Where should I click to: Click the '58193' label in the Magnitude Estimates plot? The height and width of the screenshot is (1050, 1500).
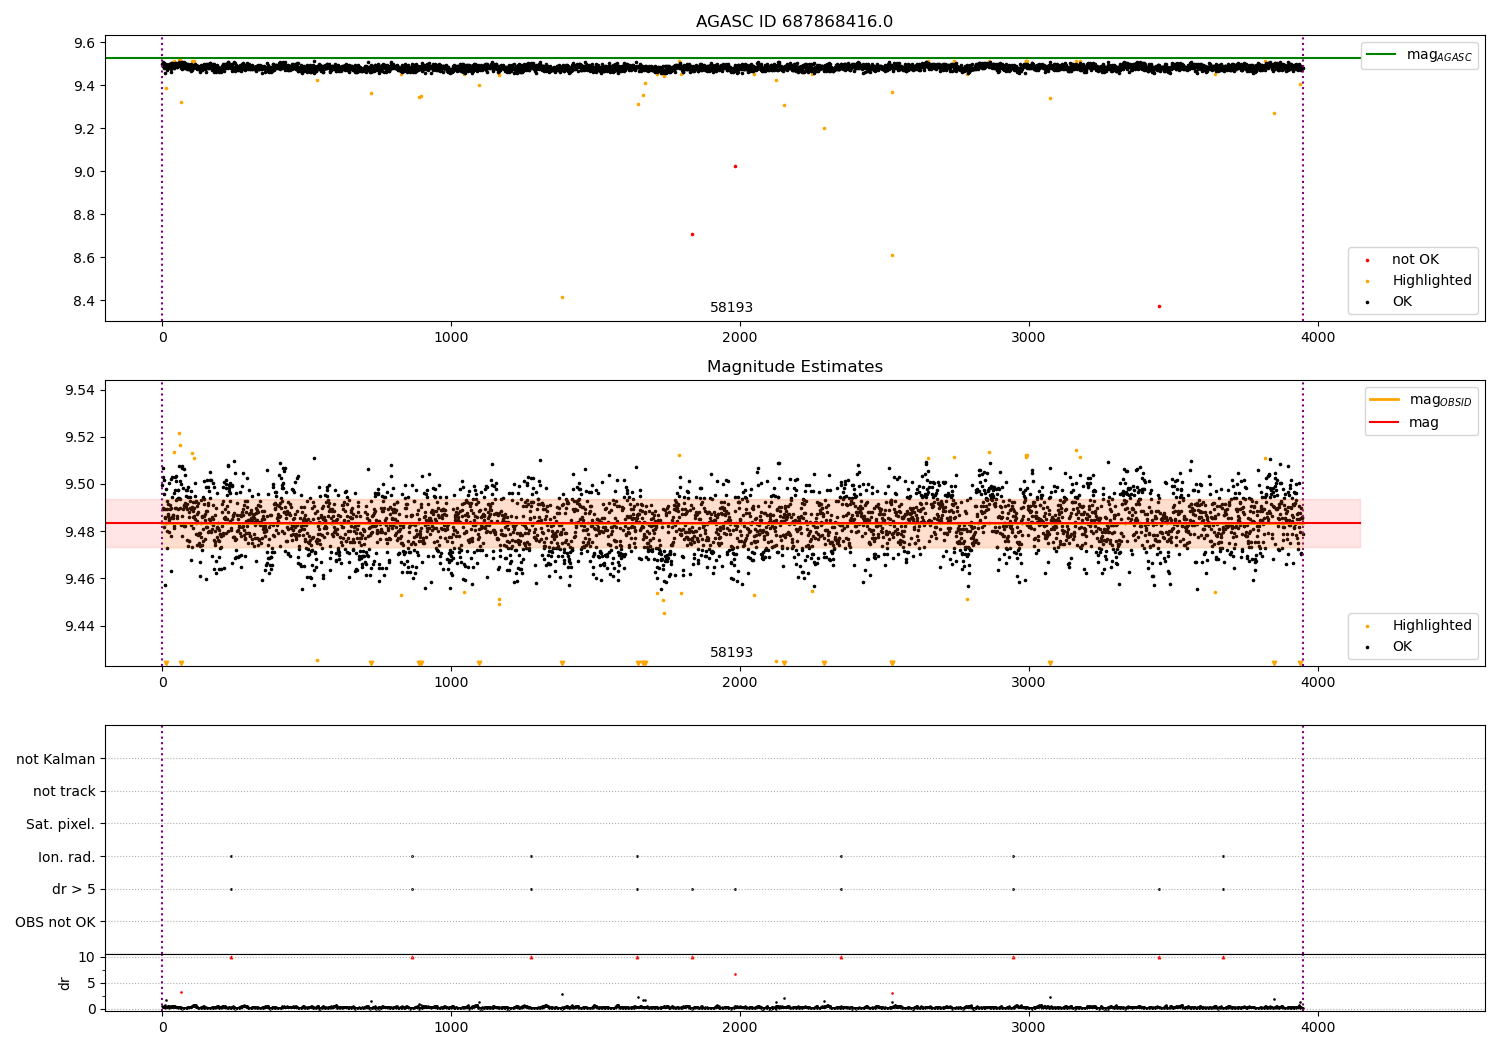731,653
